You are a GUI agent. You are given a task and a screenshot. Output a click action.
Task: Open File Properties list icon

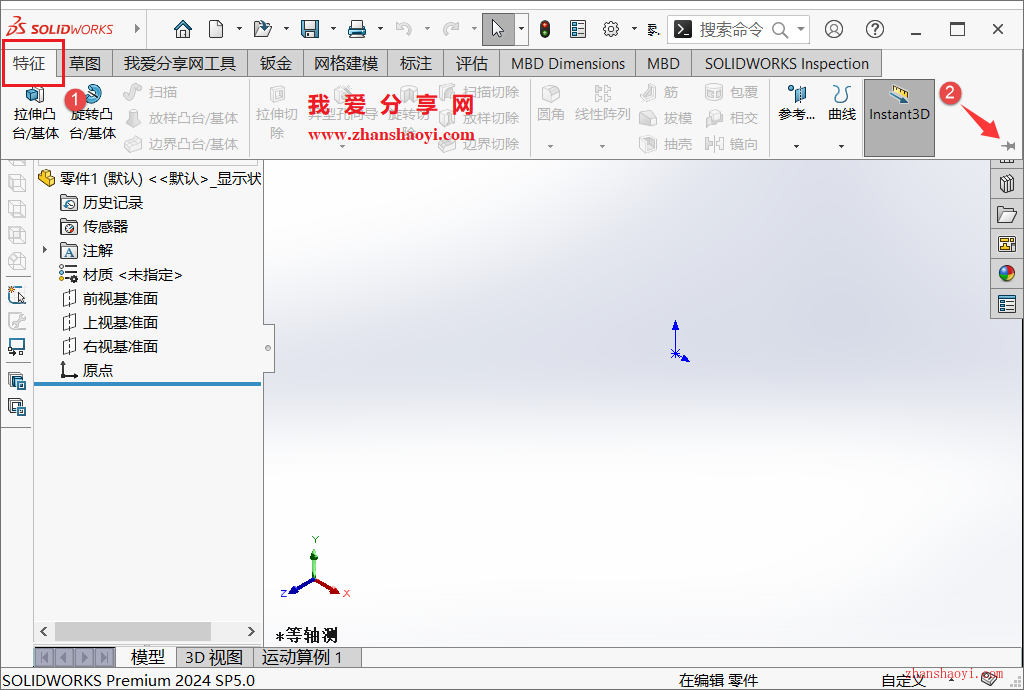[x=578, y=29]
